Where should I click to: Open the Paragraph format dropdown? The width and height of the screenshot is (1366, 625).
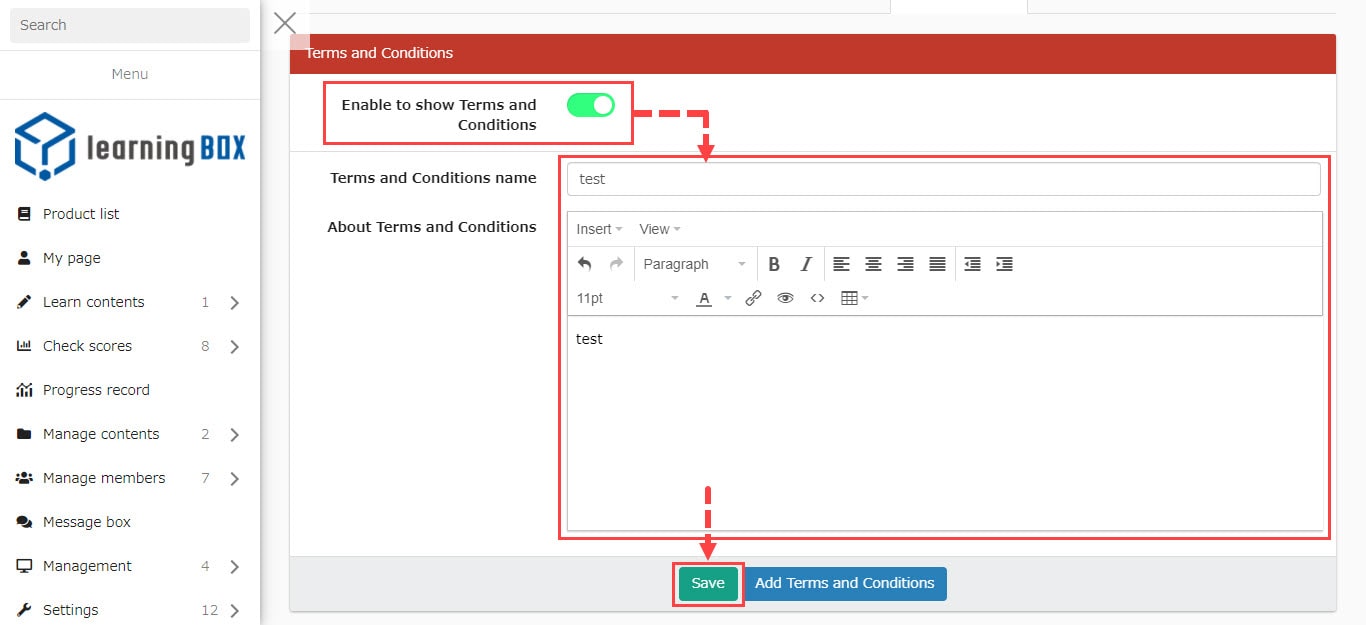pos(694,265)
